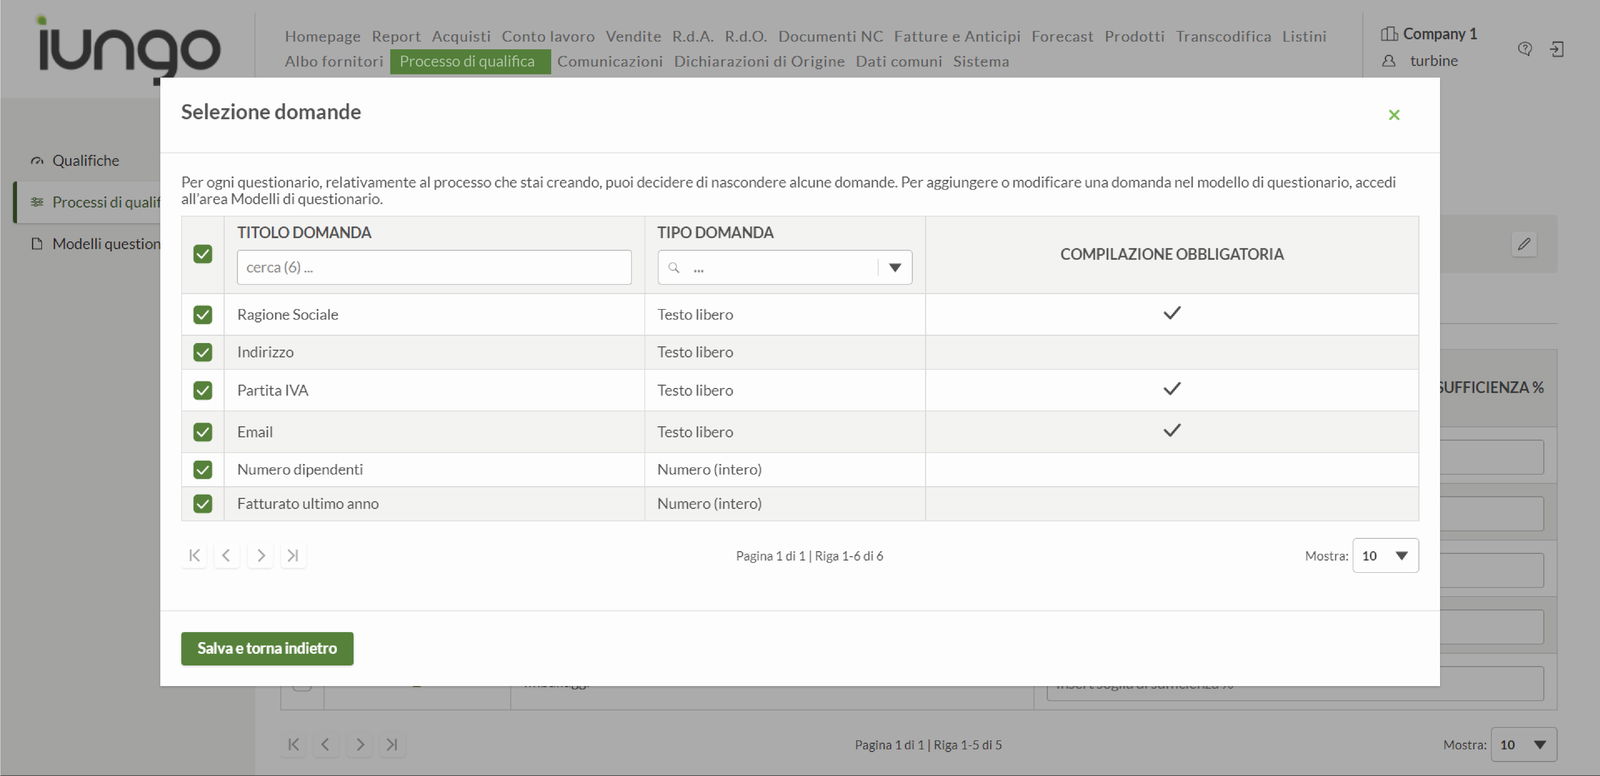Click background pager next page icon
This screenshot has height=776, width=1600.
pyautogui.click(x=359, y=744)
